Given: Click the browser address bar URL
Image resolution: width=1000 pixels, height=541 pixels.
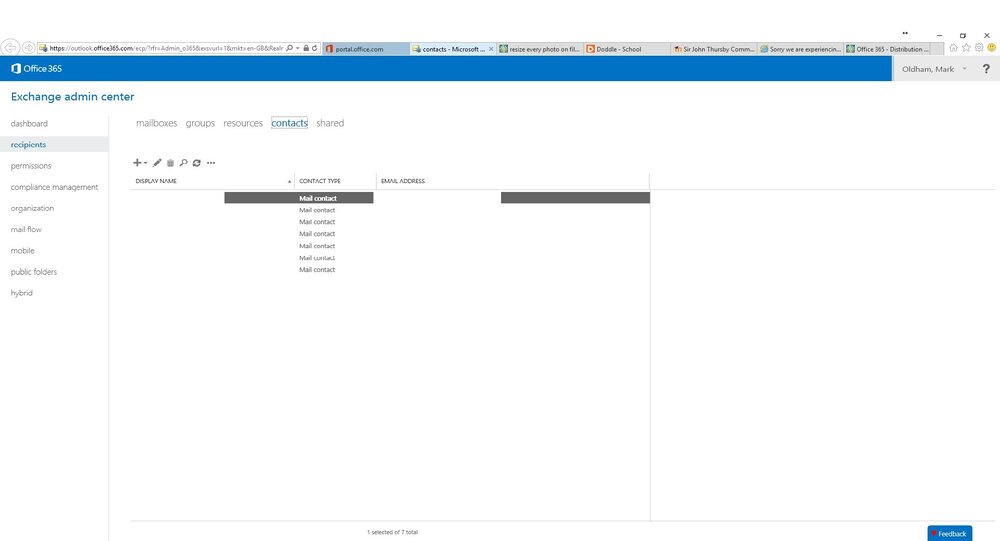Looking at the screenshot, I should point(166,48).
